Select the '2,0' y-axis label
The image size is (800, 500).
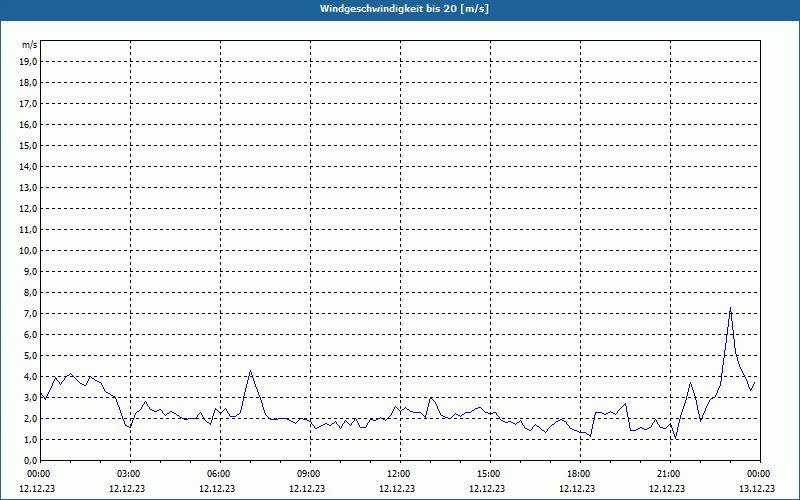pos(30,418)
